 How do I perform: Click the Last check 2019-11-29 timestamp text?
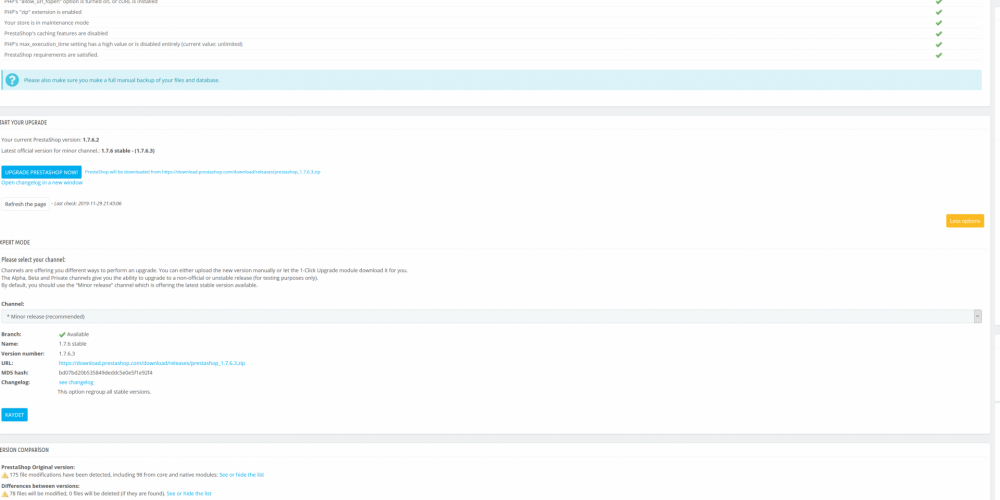(88, 203)
